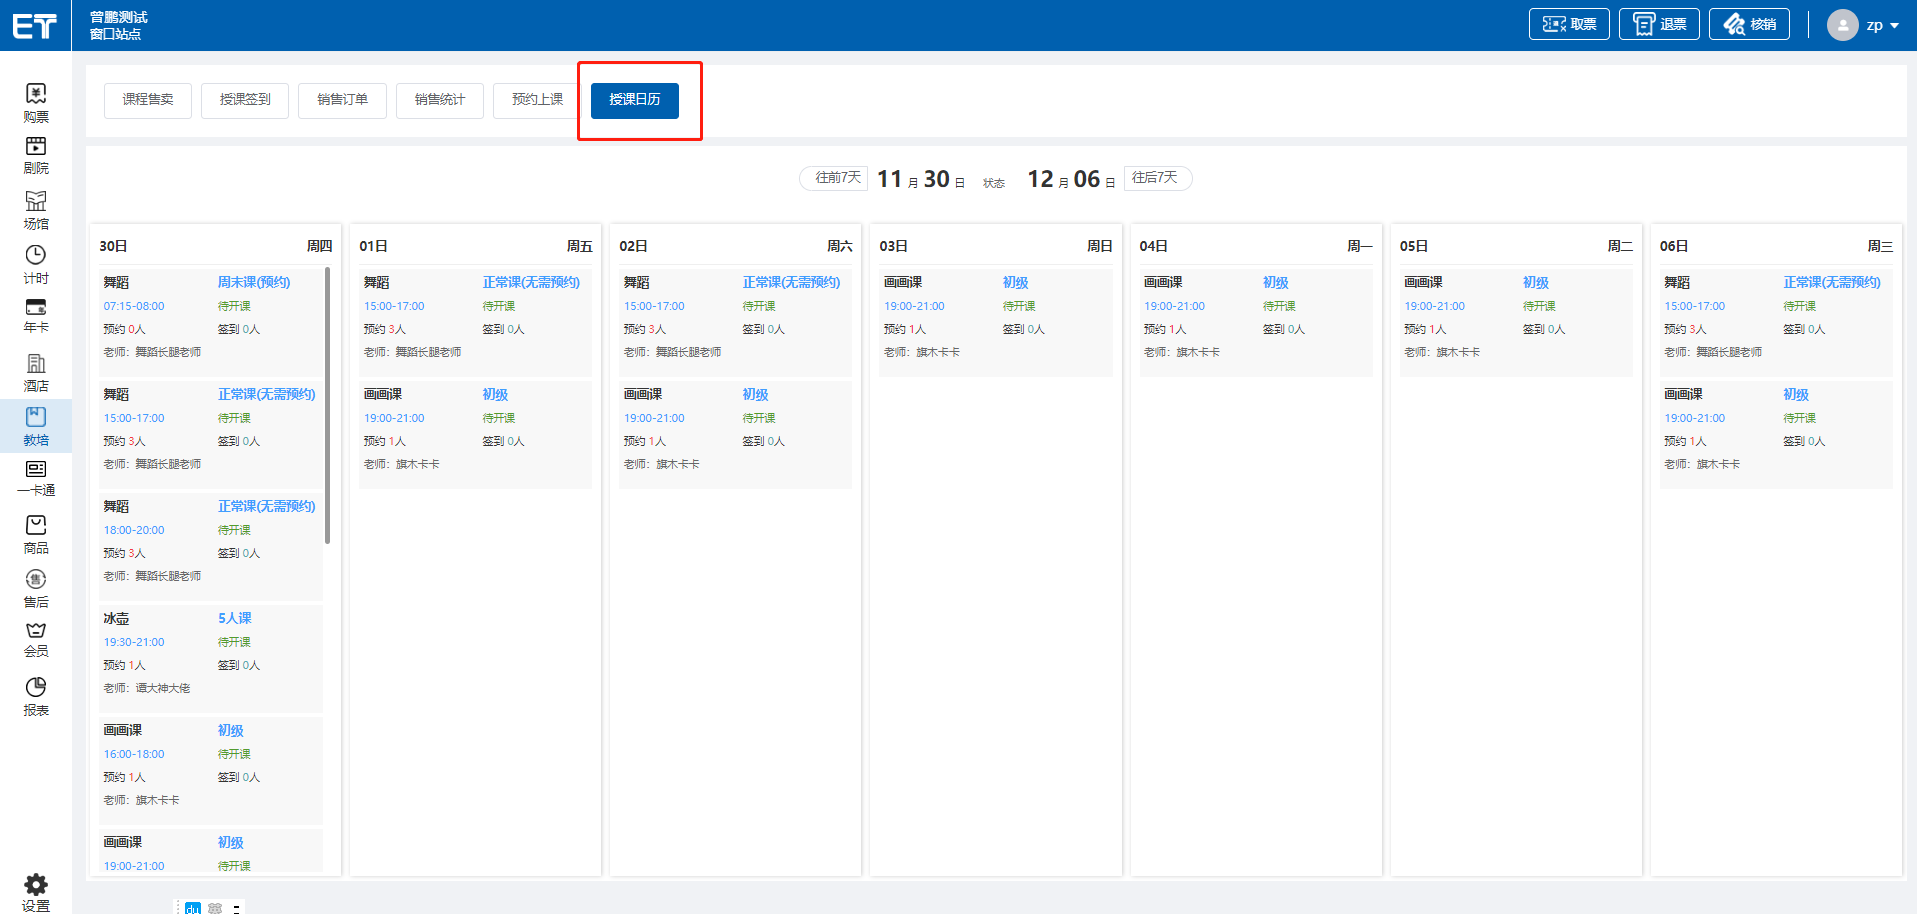Open the 冰壶 5人课 class card
1917x914 pixels.
[211, 653]
